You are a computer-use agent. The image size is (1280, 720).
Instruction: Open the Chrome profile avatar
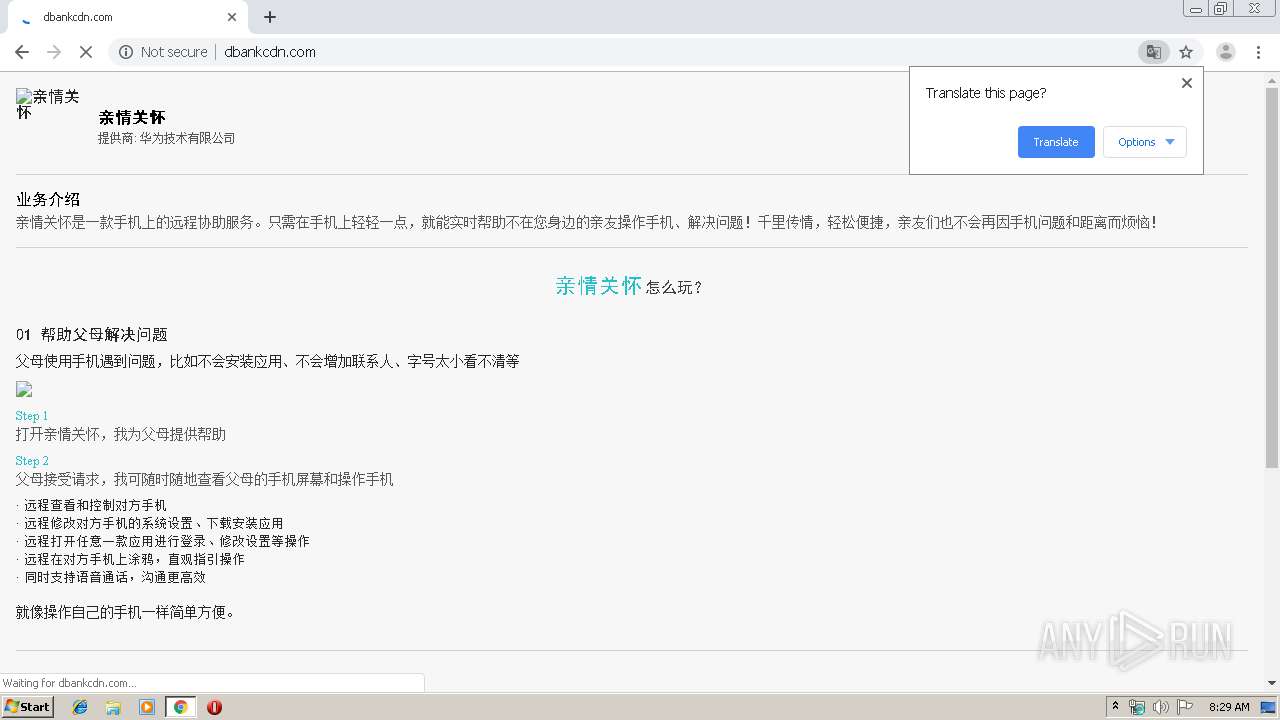[1225, 52]
